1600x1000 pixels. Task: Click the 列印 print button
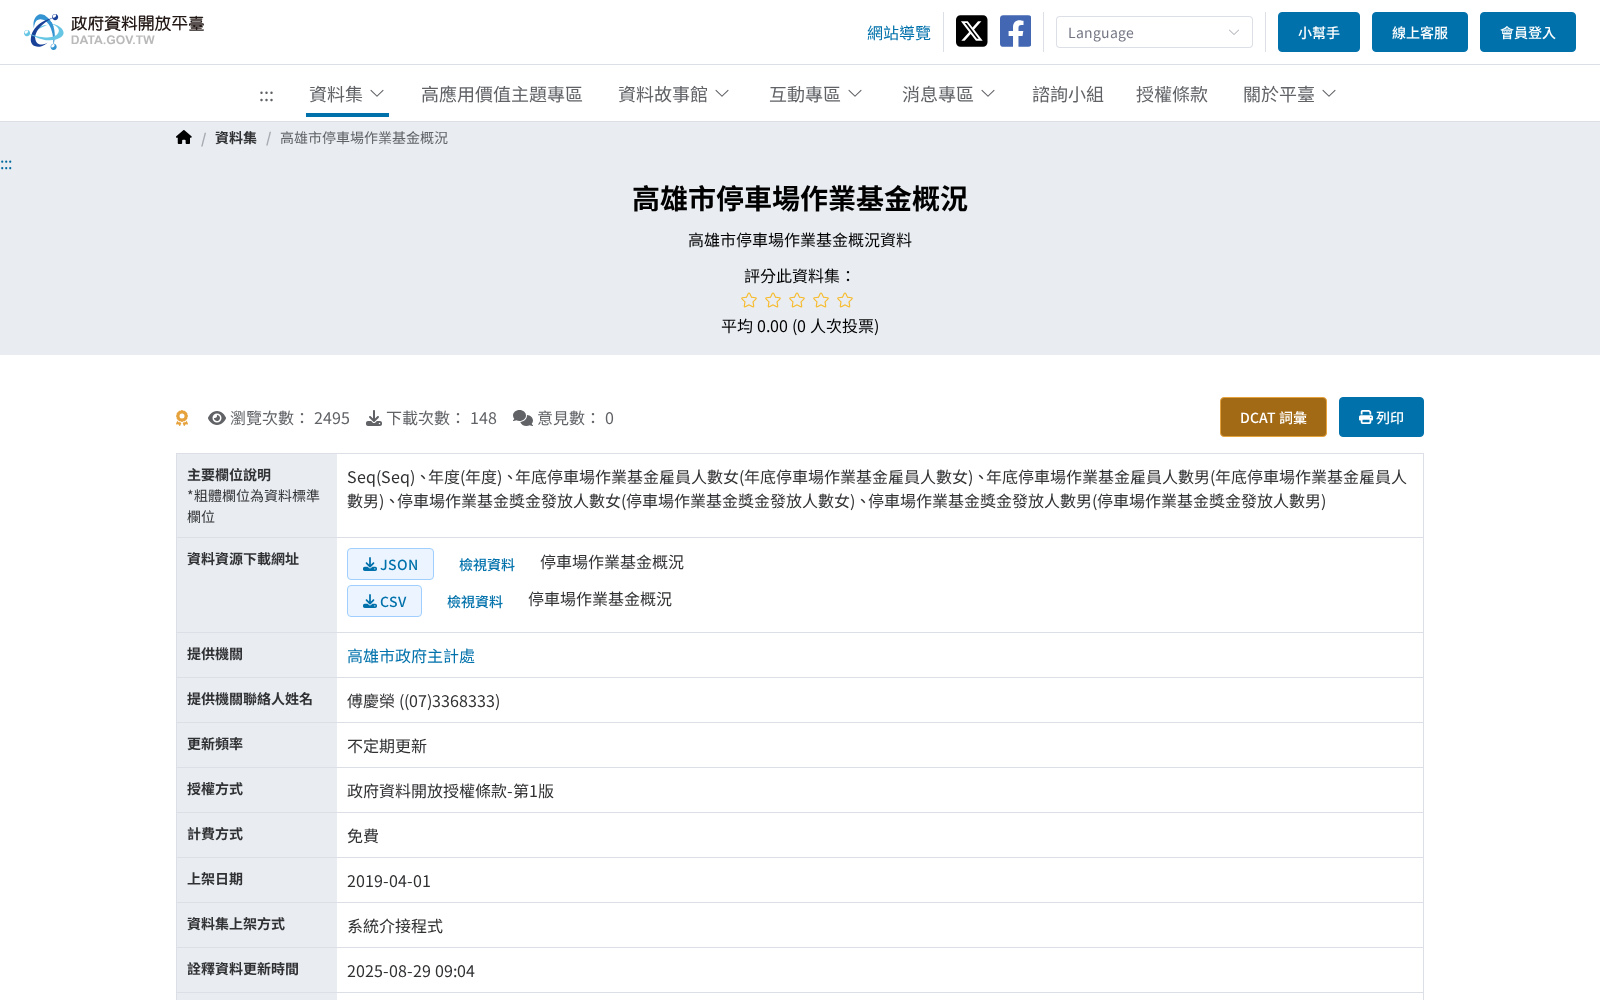1381,417
